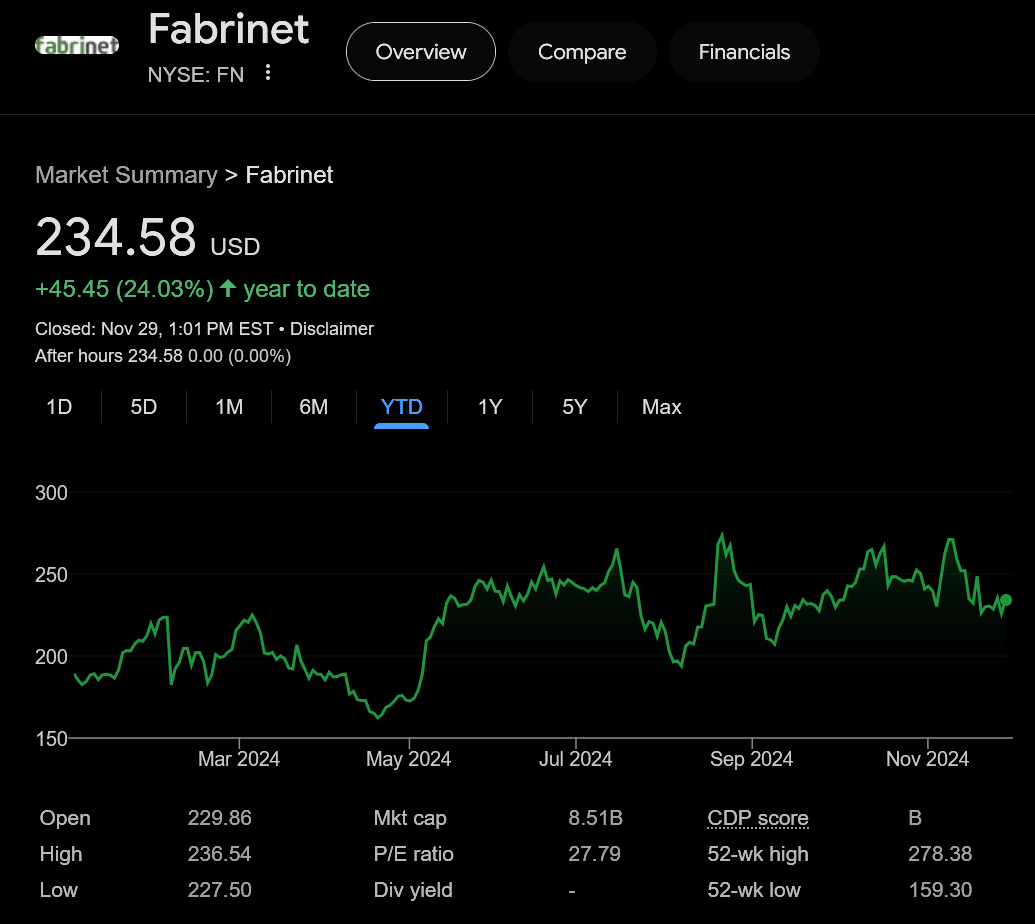Click the Jul 2024 axis label
1035x924 pixels.
coord(576,759)
